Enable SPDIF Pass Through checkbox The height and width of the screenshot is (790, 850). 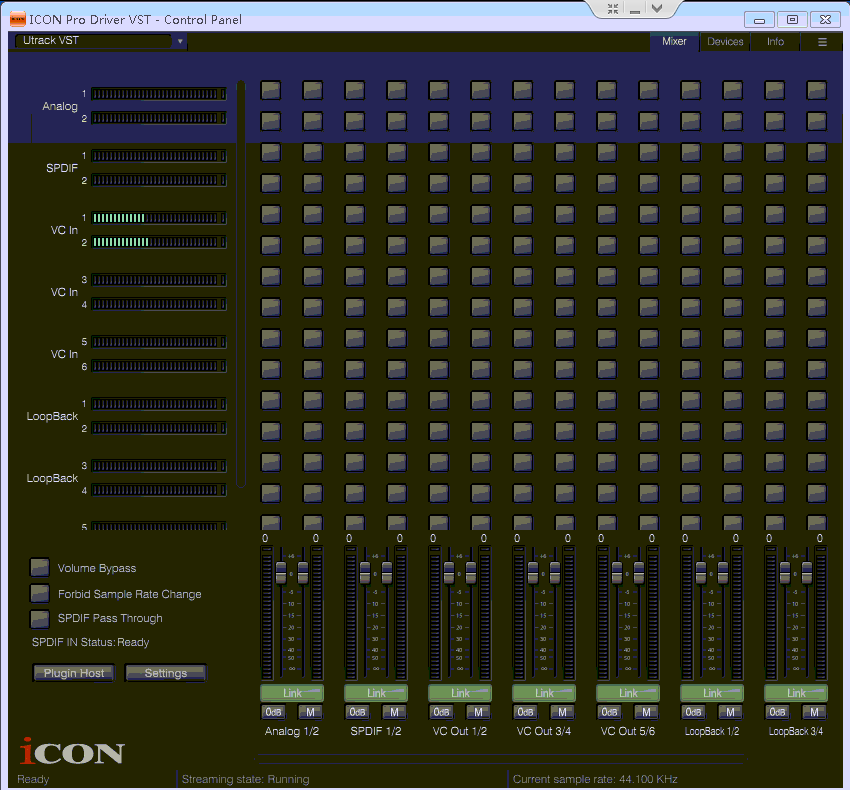pos(40,618)
